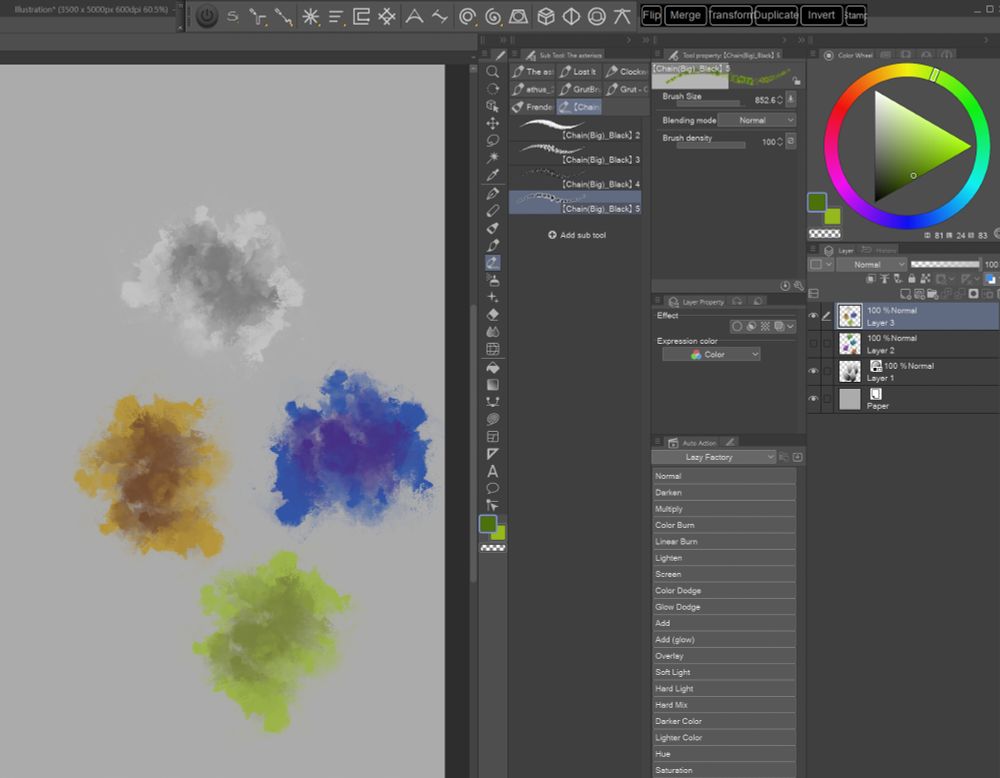The height and width of the screenshot is (778, 1000).
Task: Select the Ruler tool
Action: (492, 454)
